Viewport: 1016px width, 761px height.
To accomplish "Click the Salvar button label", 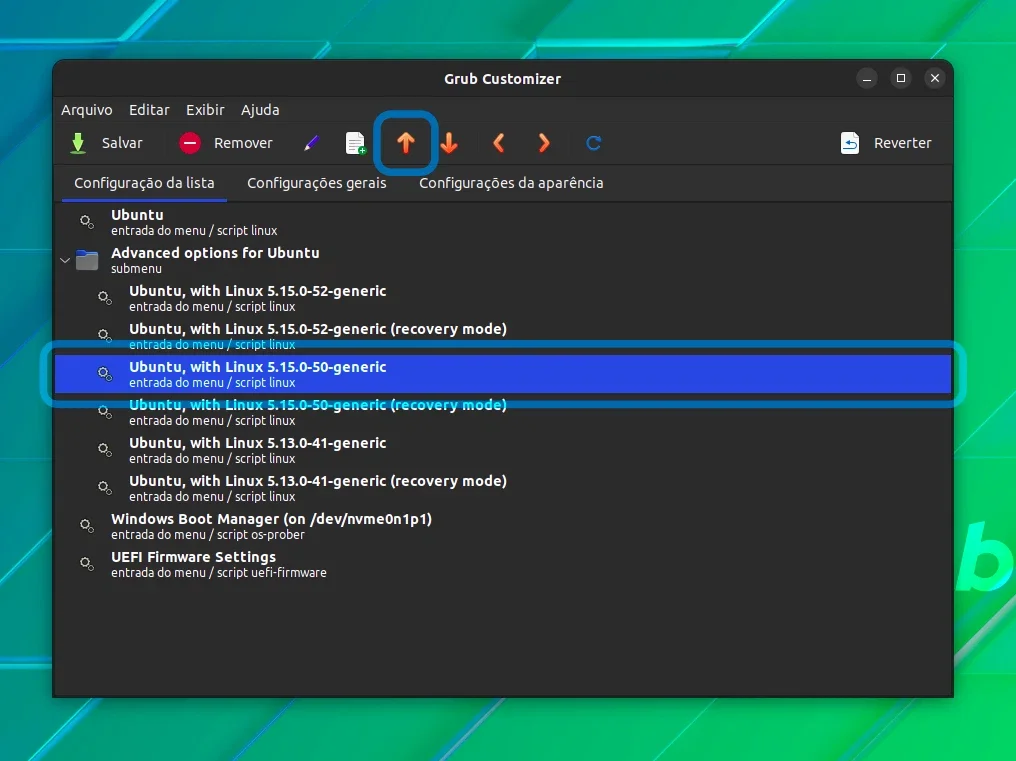I will [x=122, y=143].
